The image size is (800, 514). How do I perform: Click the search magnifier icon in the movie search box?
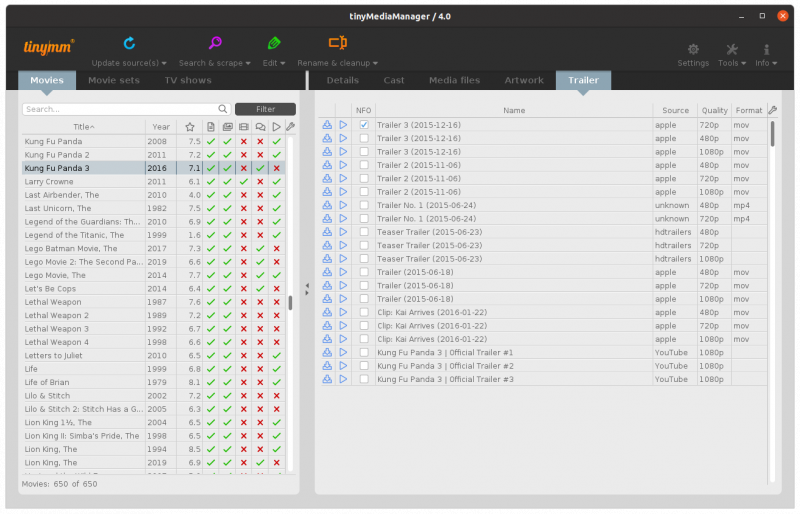tap(222, 109)
